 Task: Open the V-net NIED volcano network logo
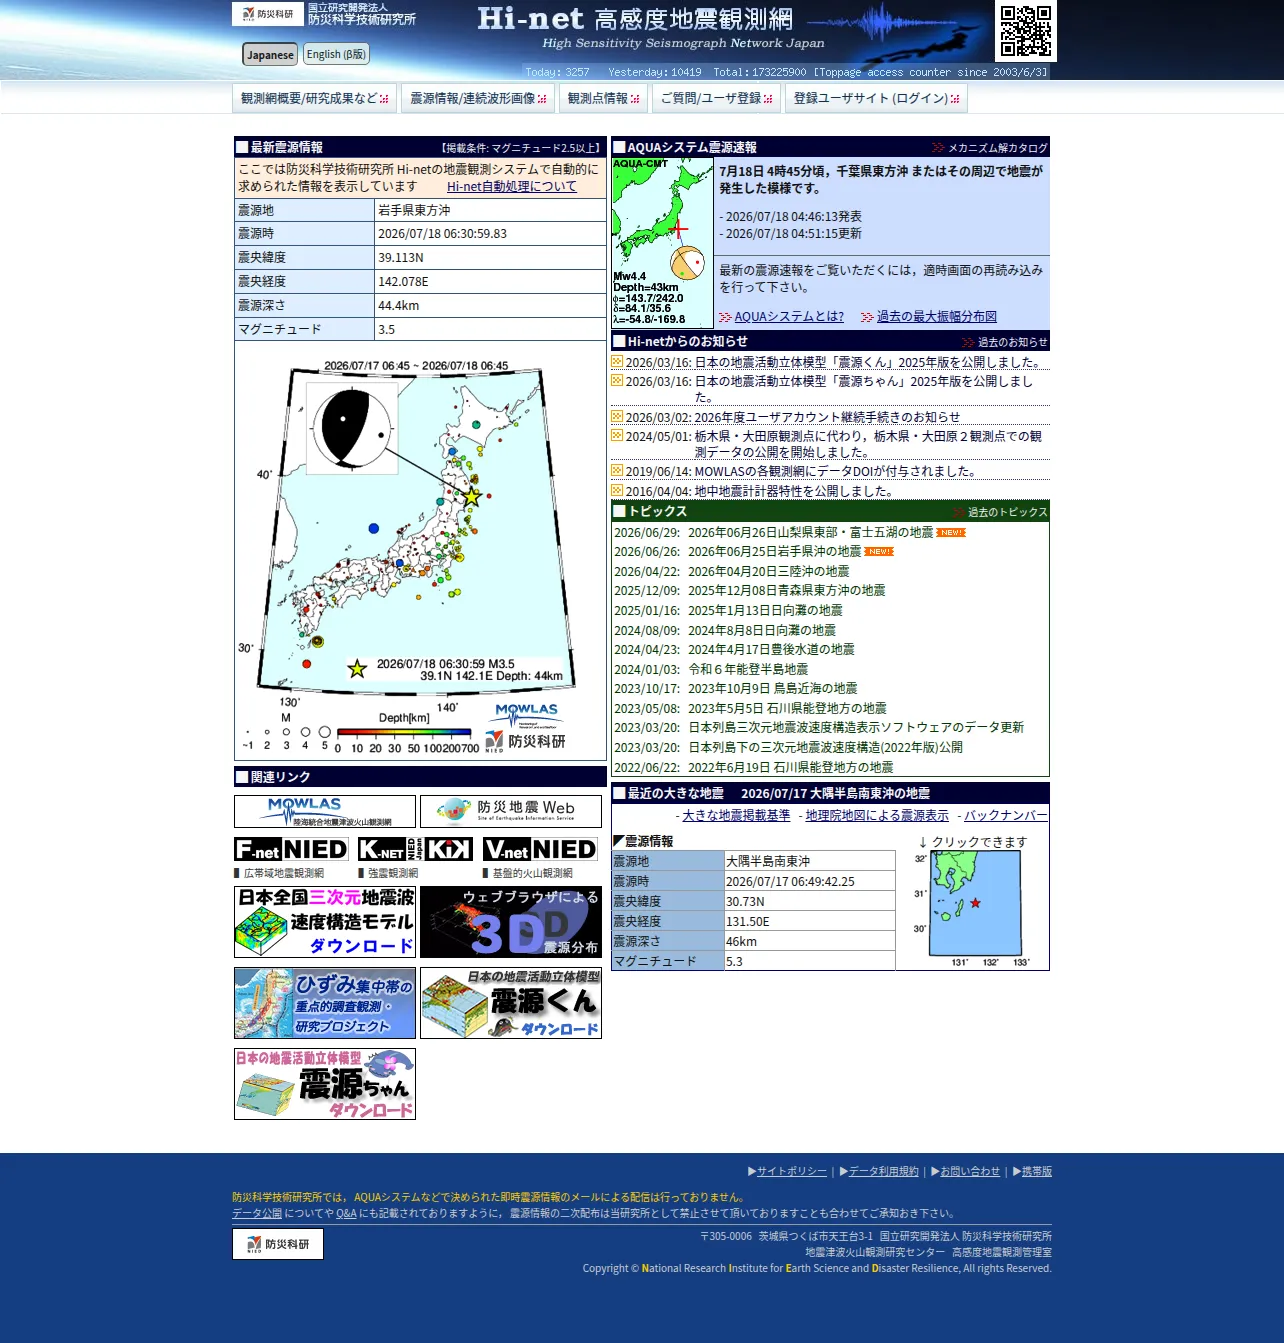pyautogui.click(x=540, y=849)
